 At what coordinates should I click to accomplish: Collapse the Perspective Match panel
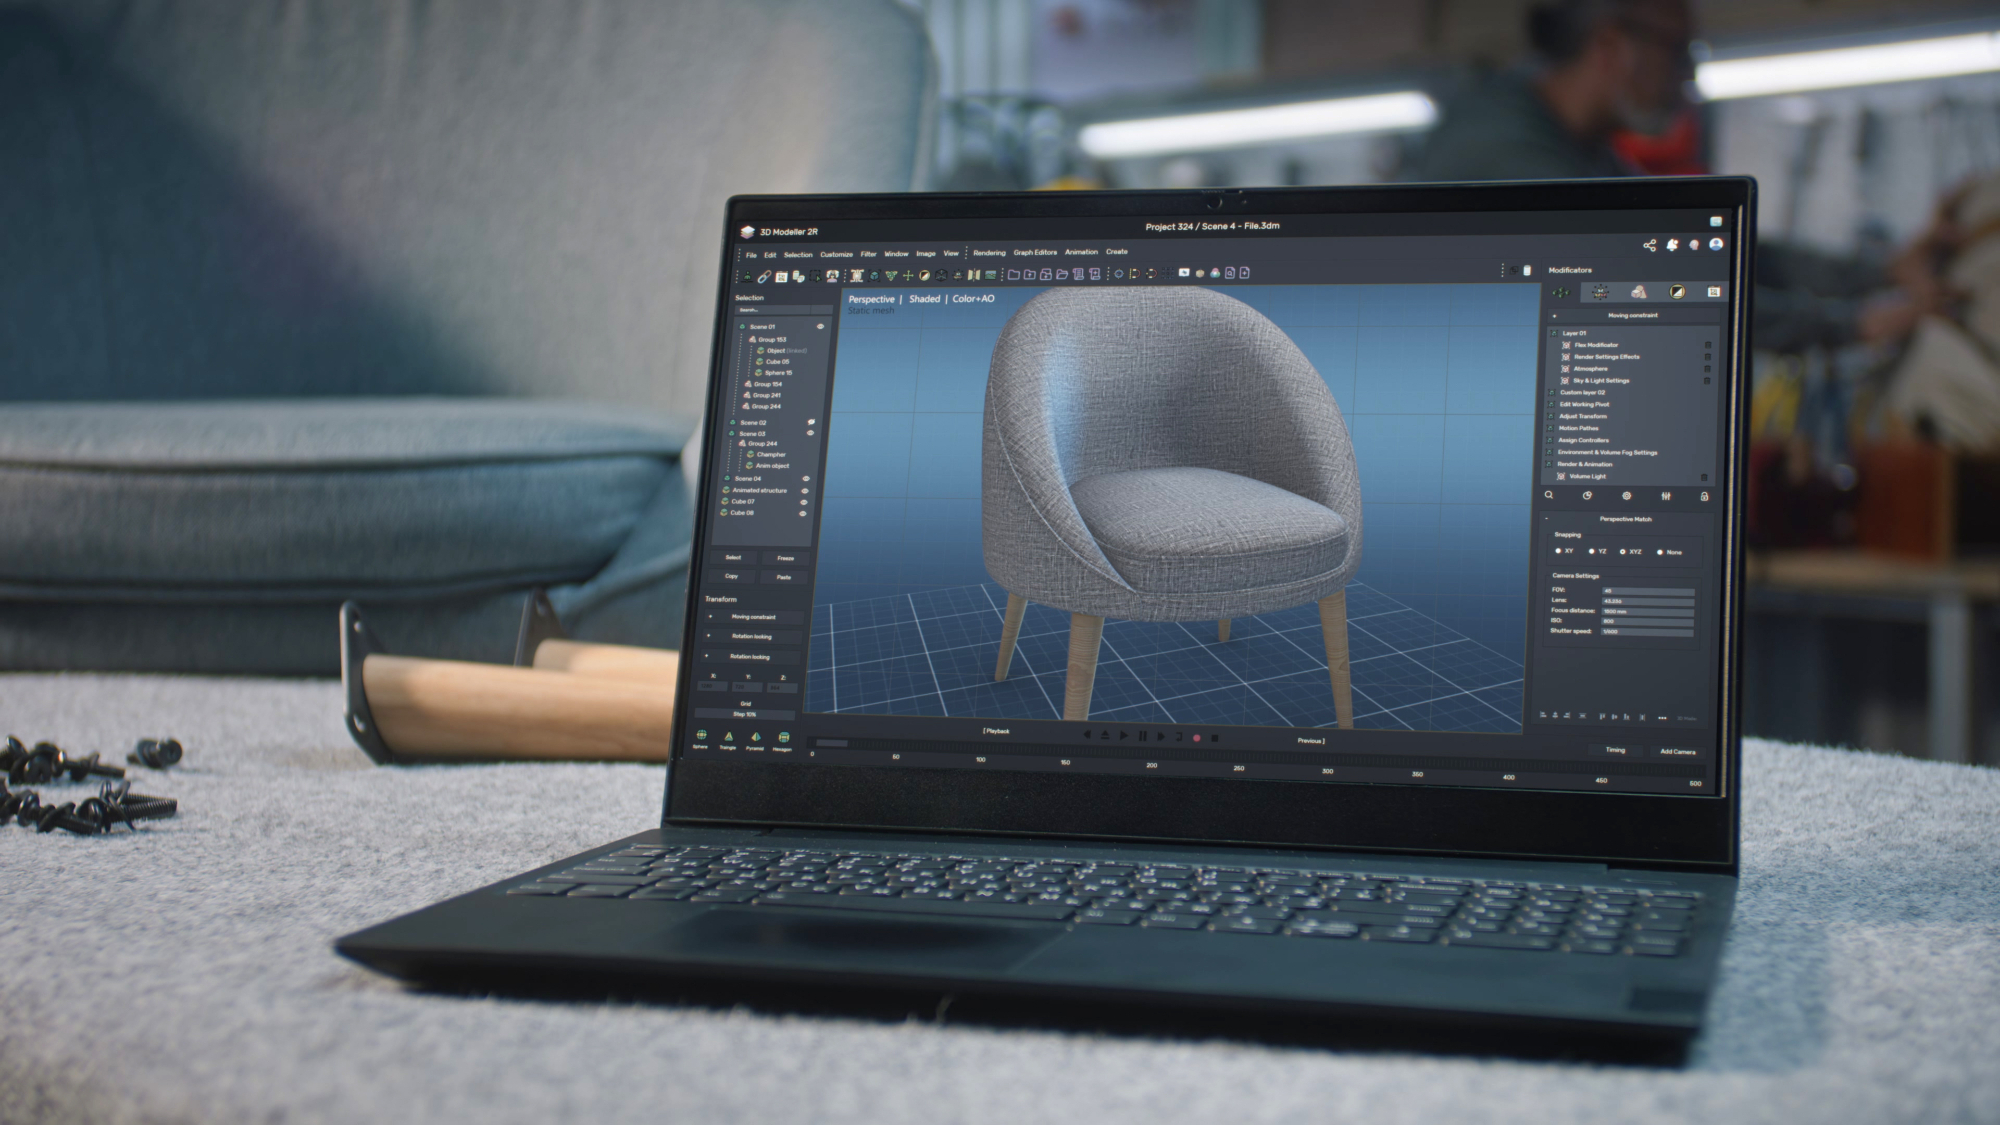click(1546, 519)
